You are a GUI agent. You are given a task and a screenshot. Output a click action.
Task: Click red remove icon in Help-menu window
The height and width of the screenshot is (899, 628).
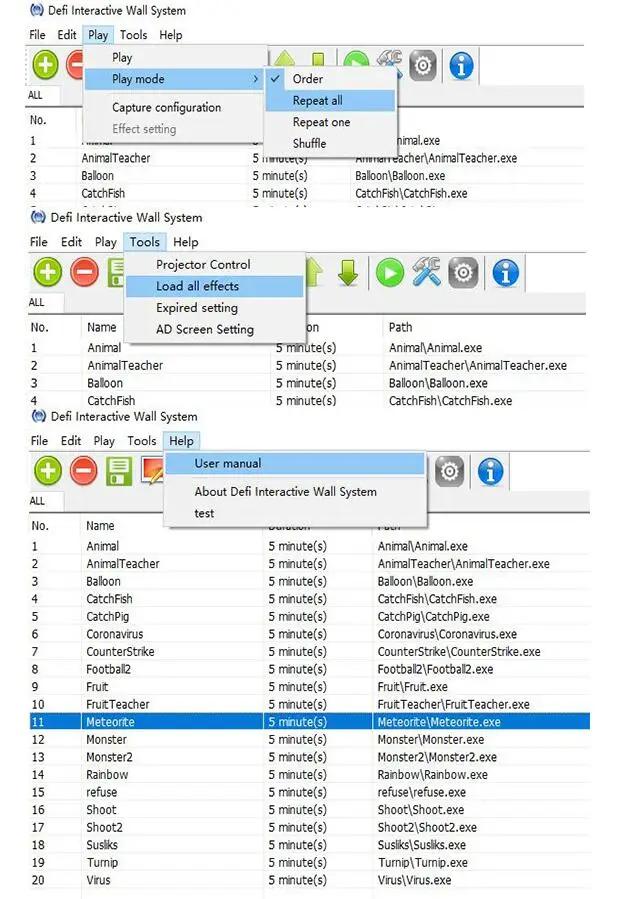click(84, 471)
